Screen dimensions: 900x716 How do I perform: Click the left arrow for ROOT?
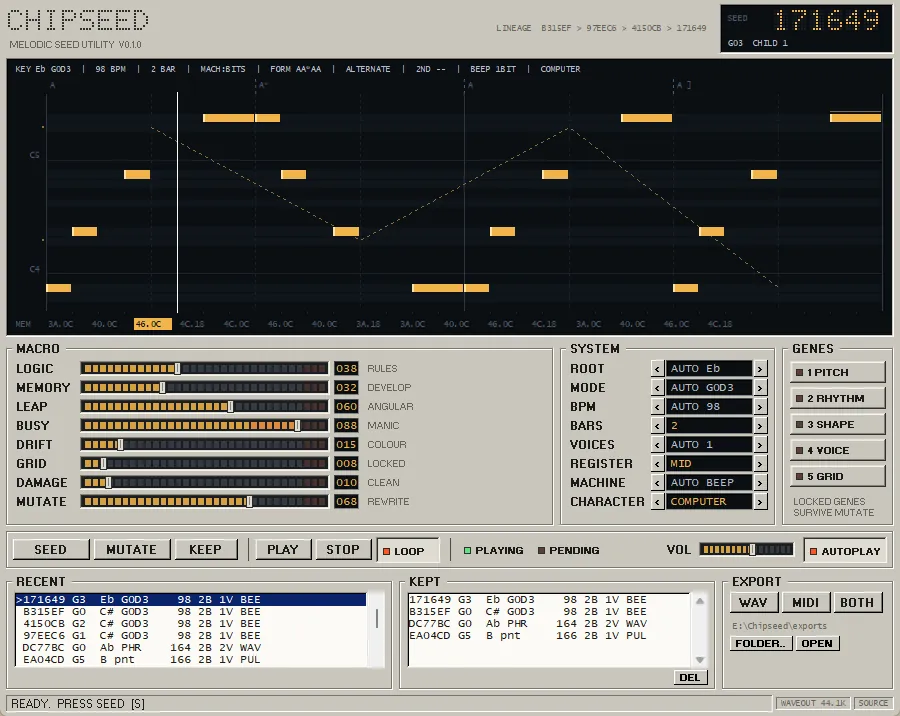657,369
